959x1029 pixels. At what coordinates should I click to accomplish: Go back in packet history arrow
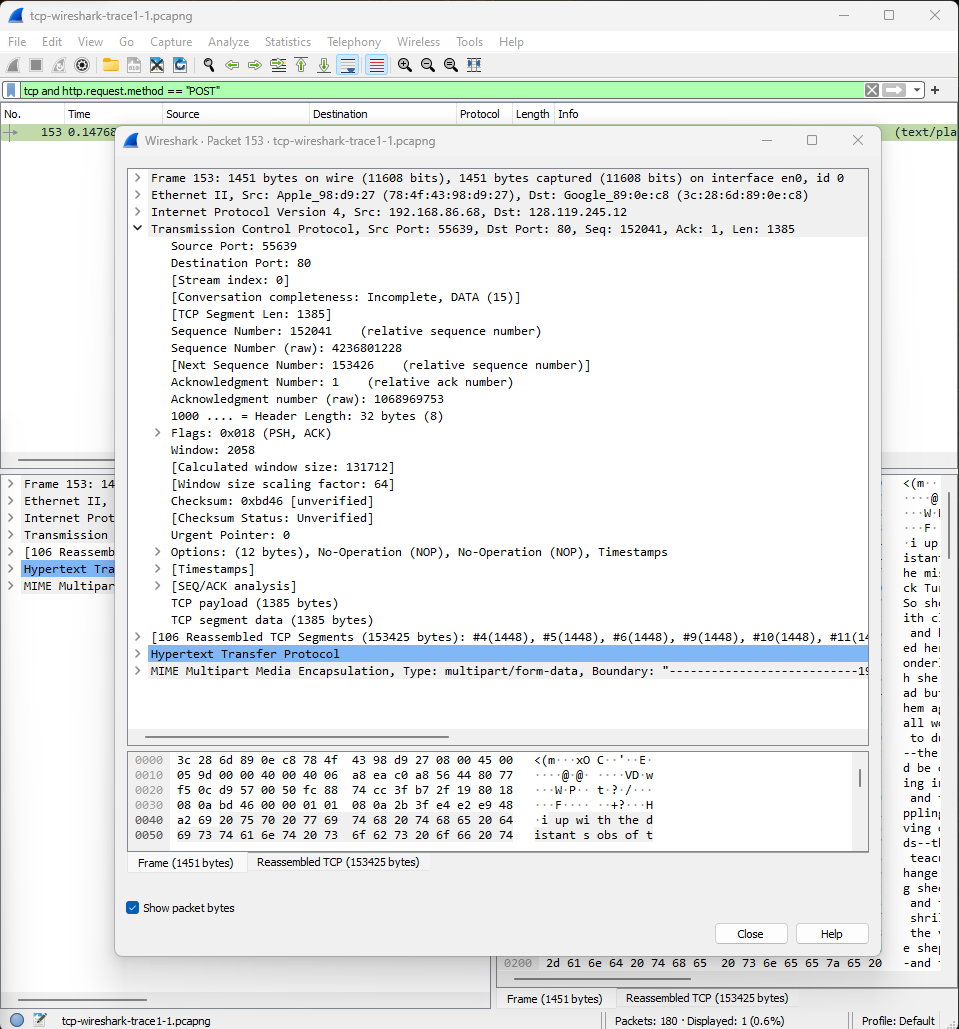tap(232, 65)
